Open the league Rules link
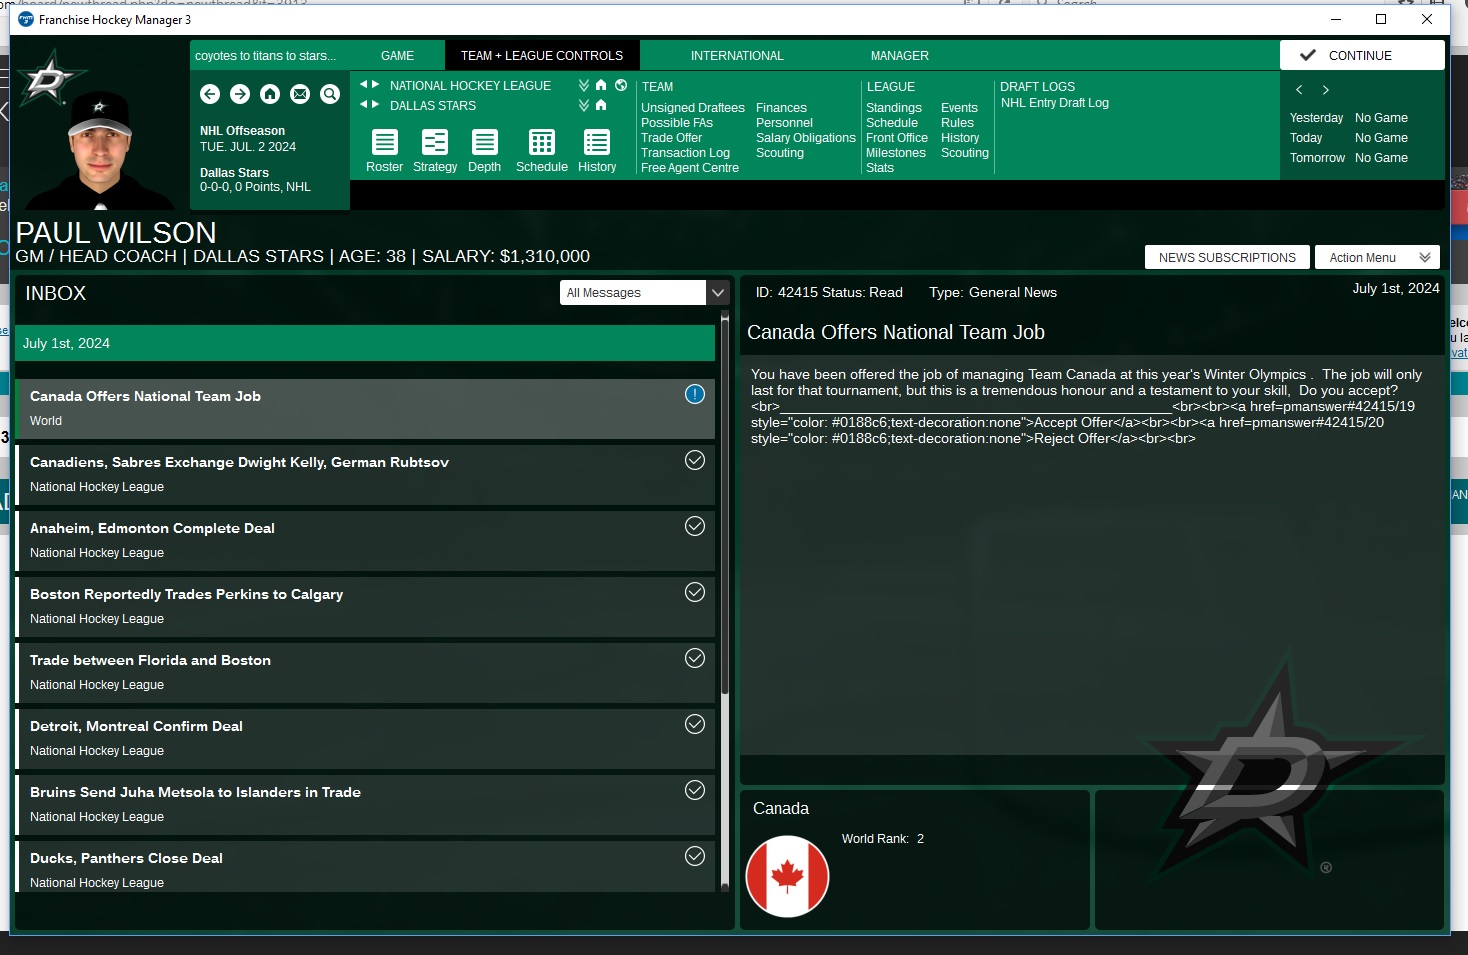This screenshot has width=1468, height=955. click(957, 123)
